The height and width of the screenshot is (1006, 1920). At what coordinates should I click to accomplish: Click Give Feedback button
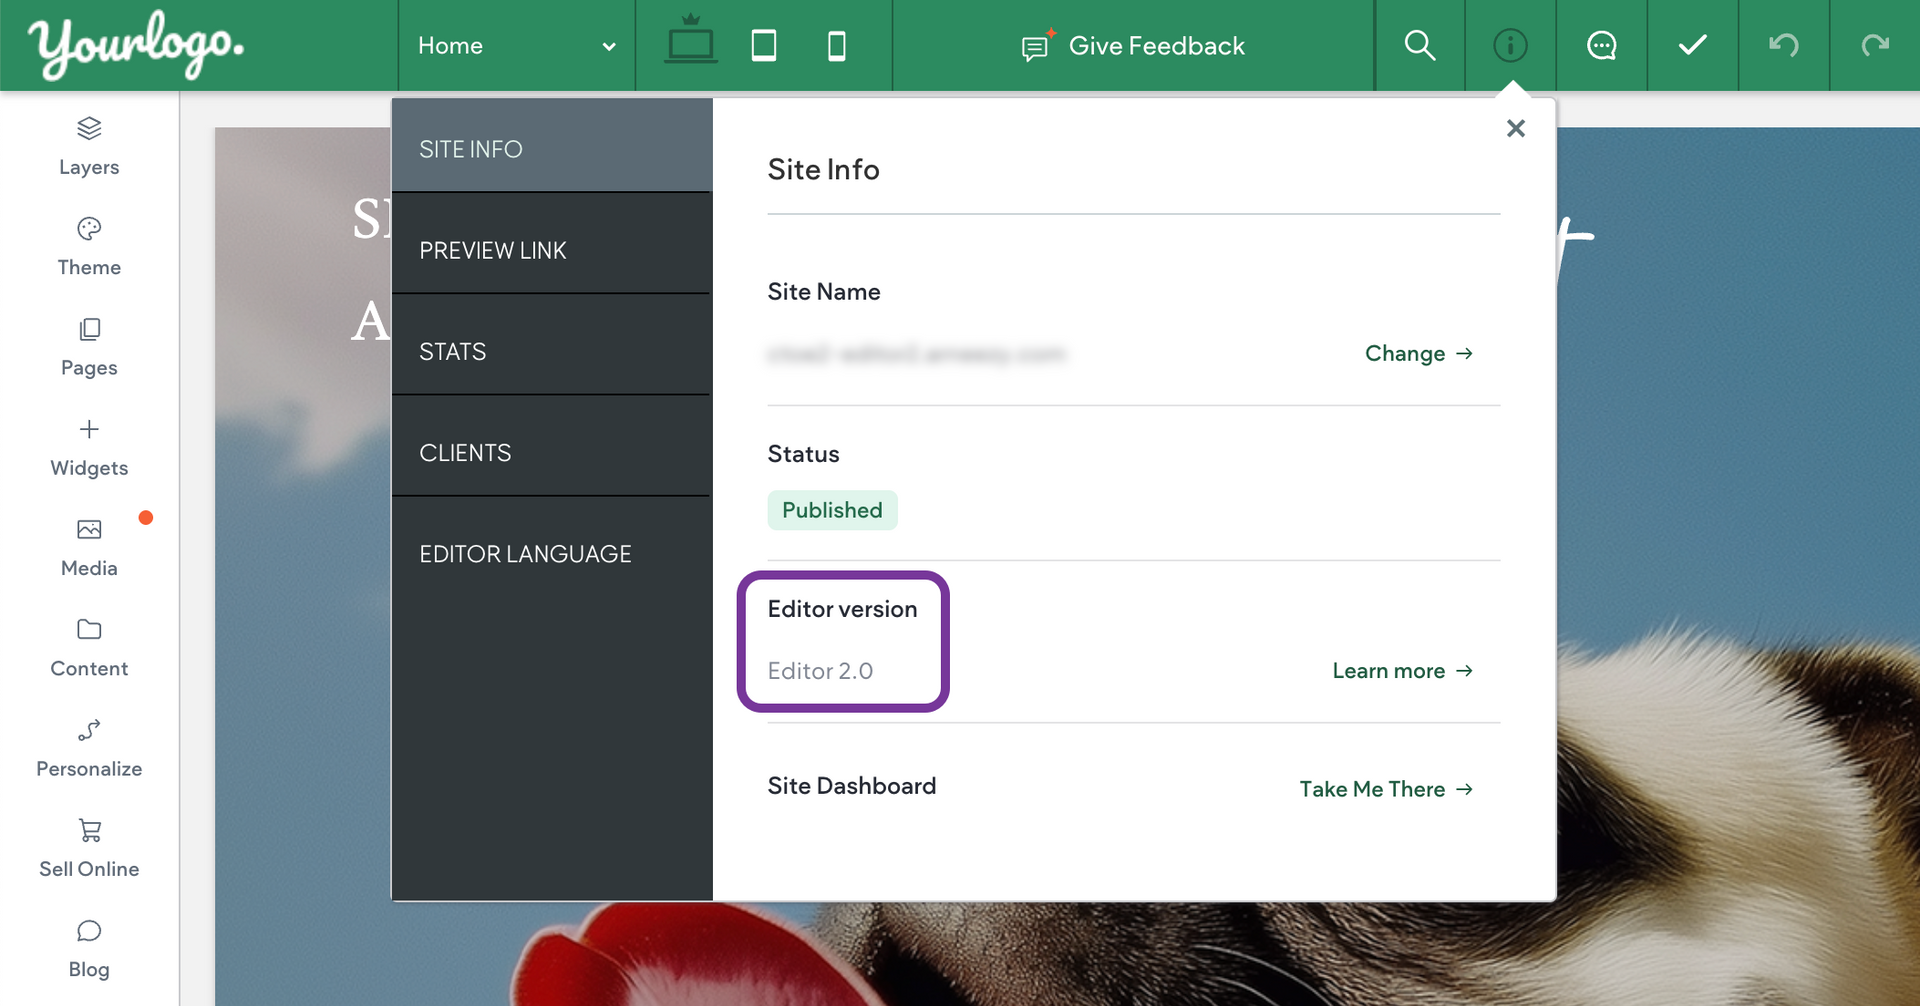[1133, 46]
